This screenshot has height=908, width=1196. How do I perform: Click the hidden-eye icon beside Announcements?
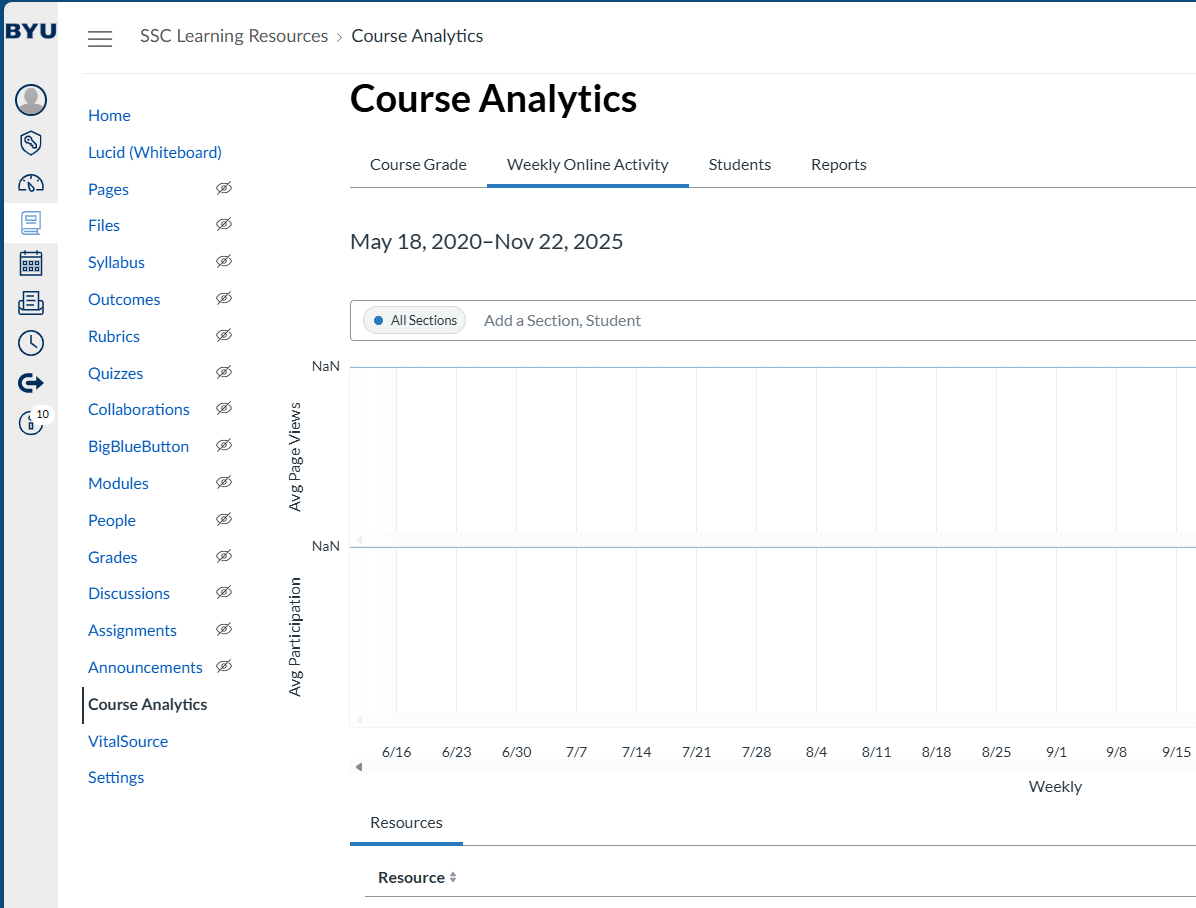[x=223, y=666]
